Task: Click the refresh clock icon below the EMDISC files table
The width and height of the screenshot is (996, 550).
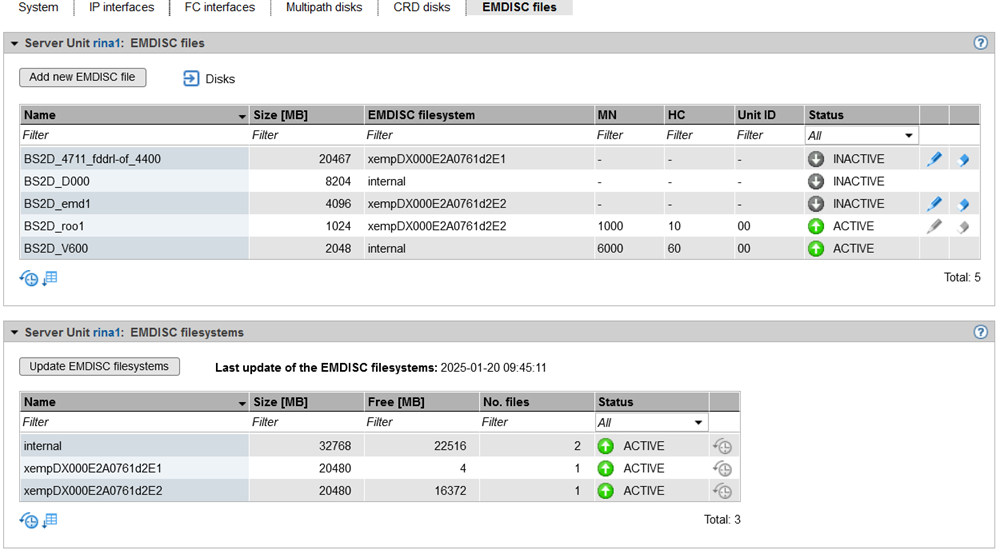Action: click(x=29, y=279)
